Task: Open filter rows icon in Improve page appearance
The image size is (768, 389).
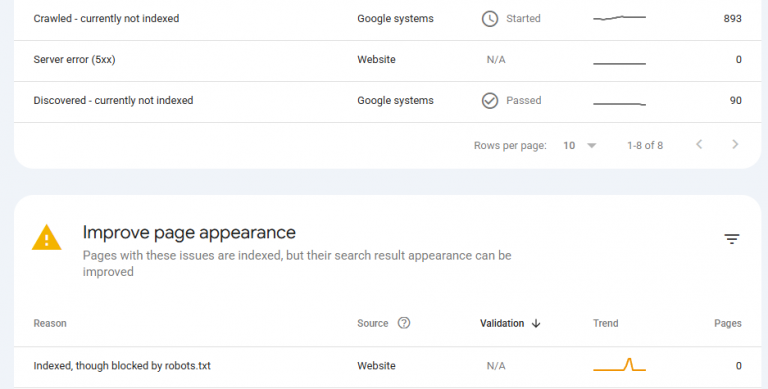Action: [x=731, y=239]
